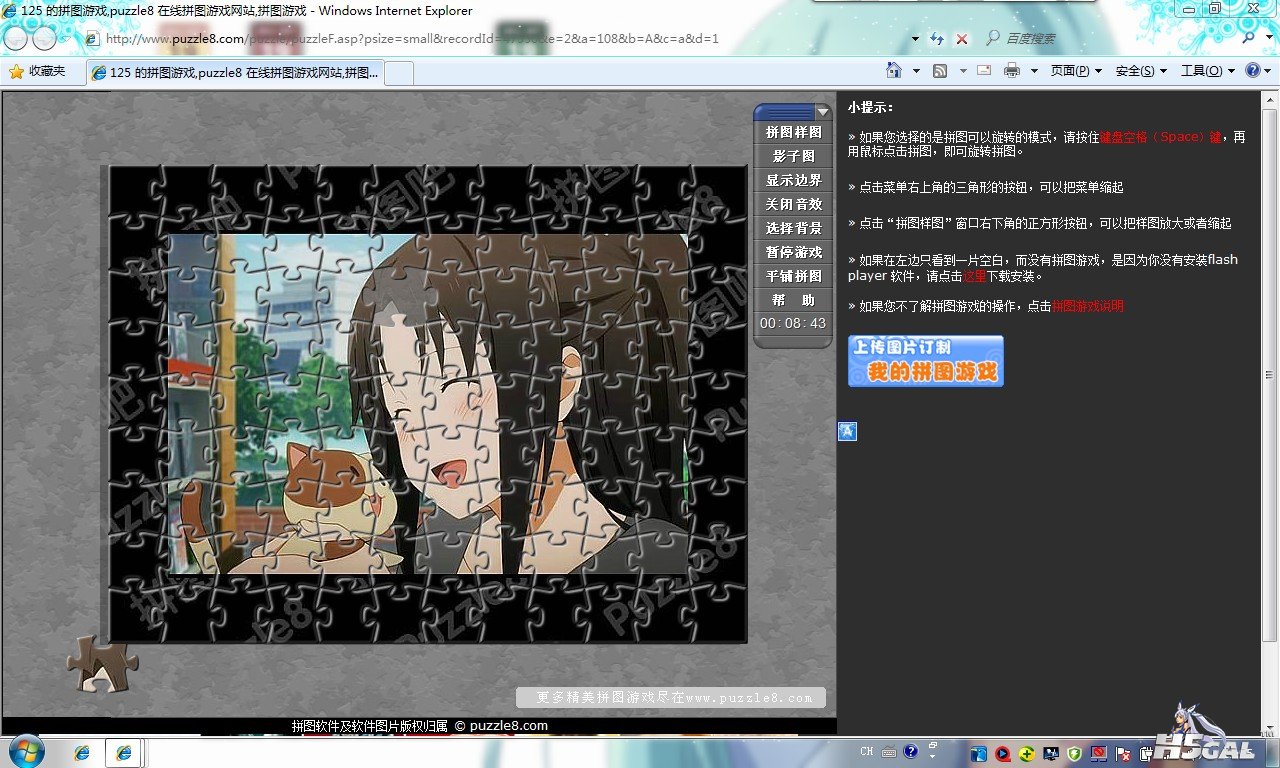Screen dimensions: 1280x768
Task: Open the 拼图游戏说明 instructions link
Action: (x=1087, y=306)
